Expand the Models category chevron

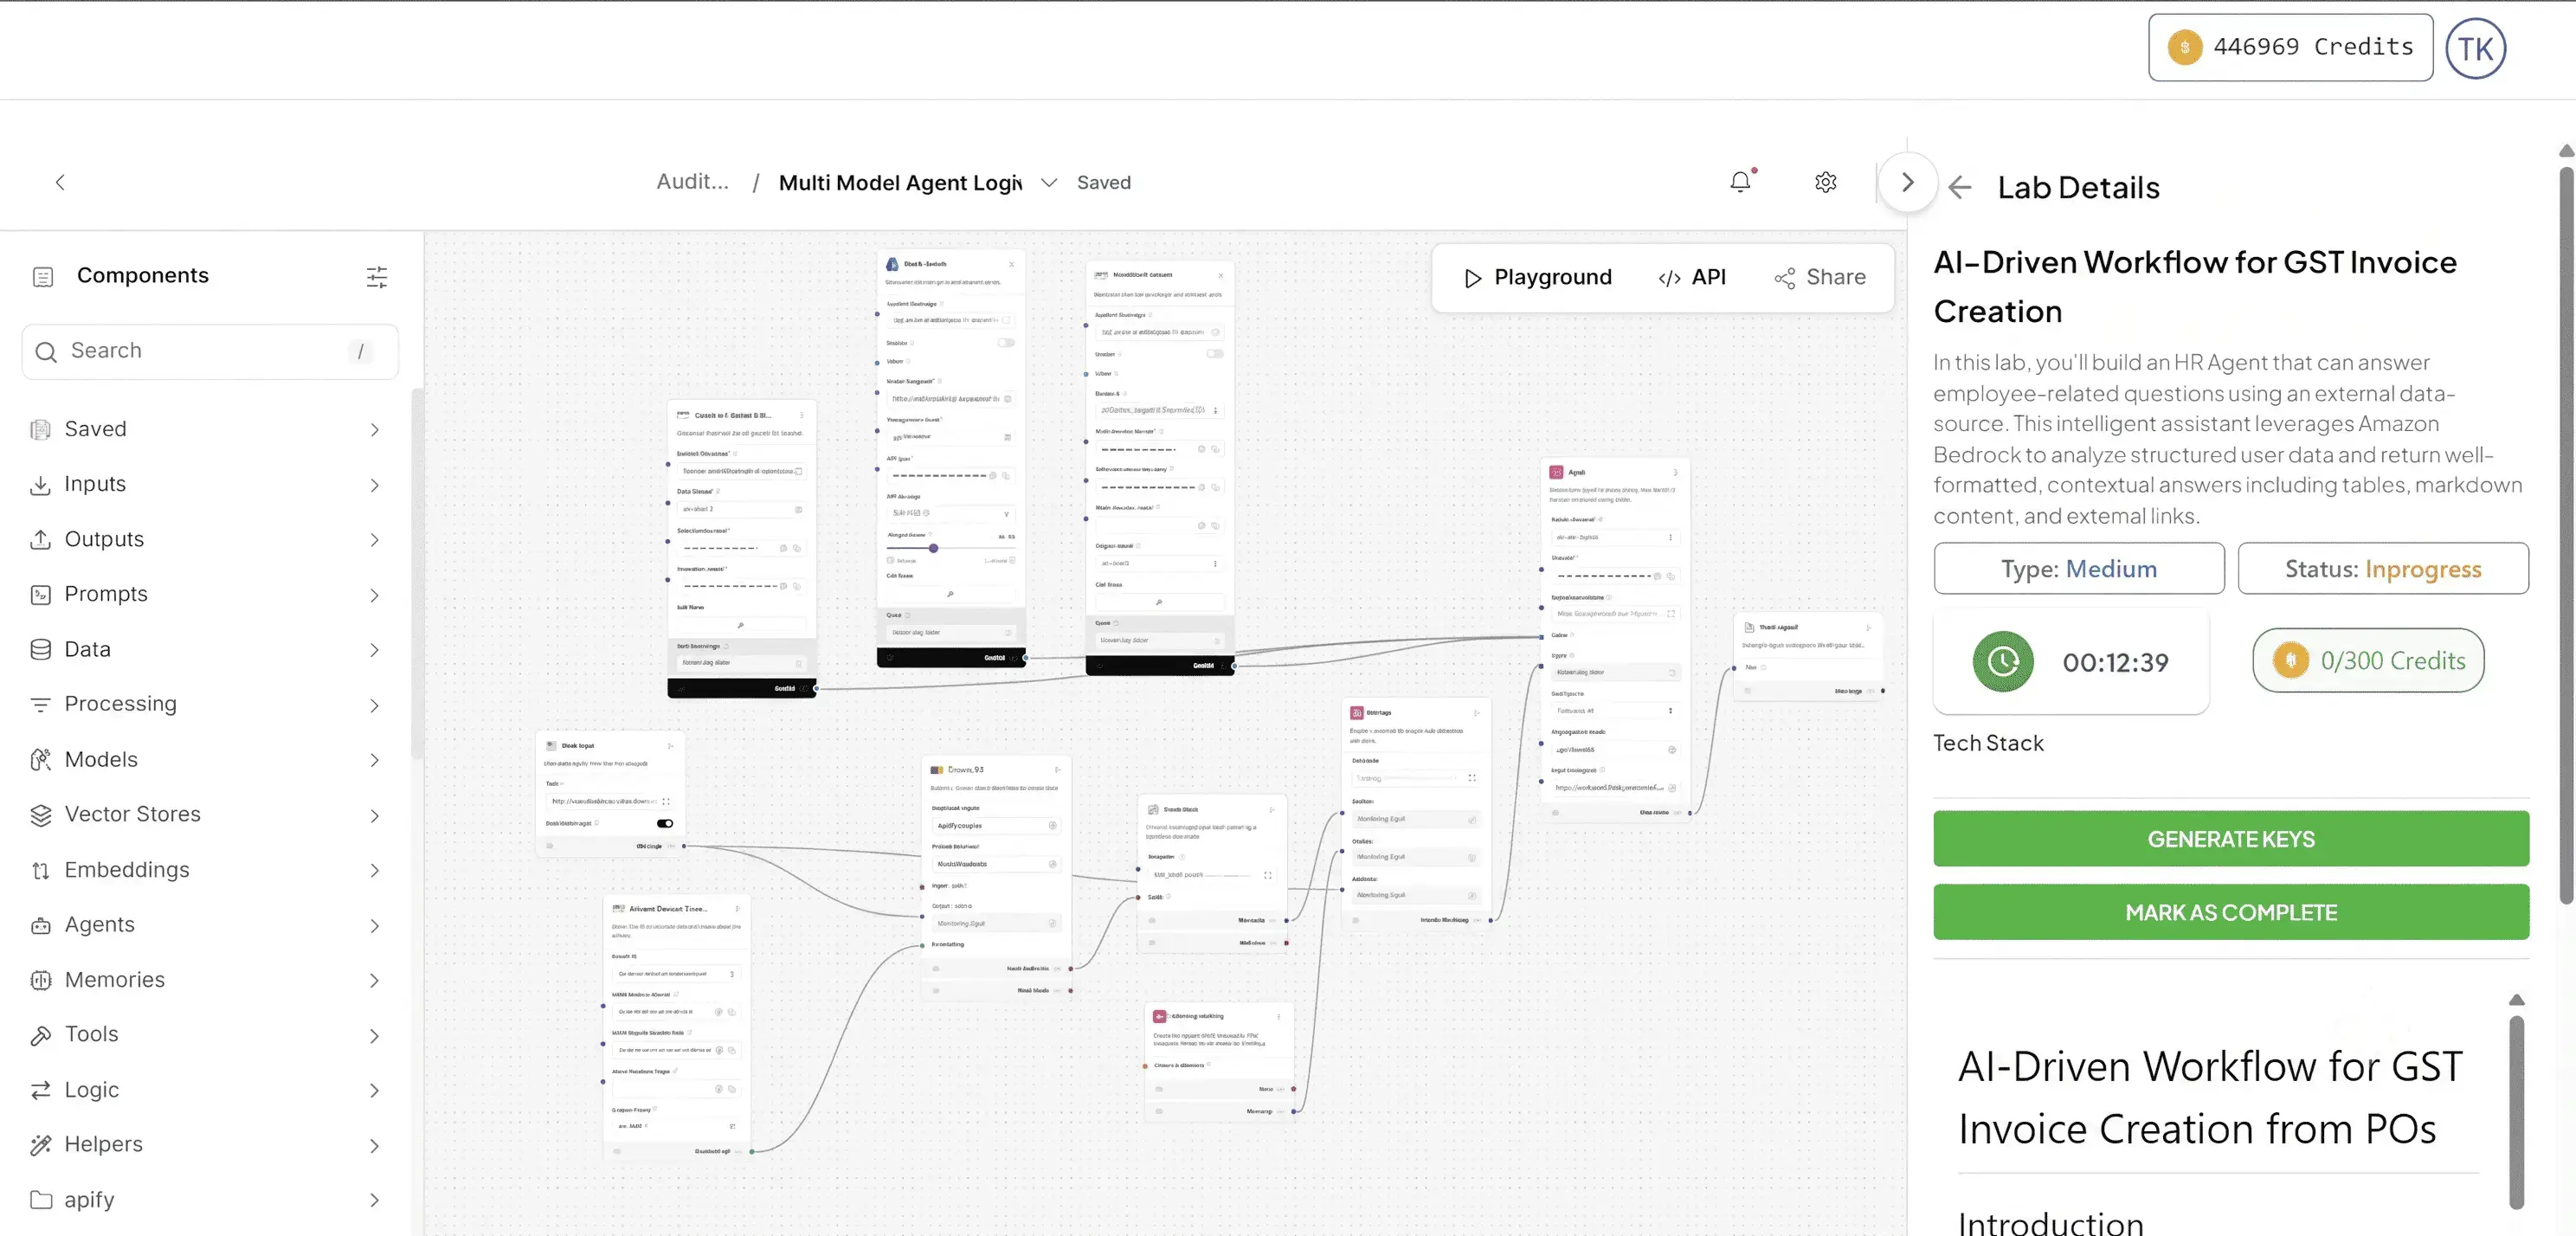[374, 760]
